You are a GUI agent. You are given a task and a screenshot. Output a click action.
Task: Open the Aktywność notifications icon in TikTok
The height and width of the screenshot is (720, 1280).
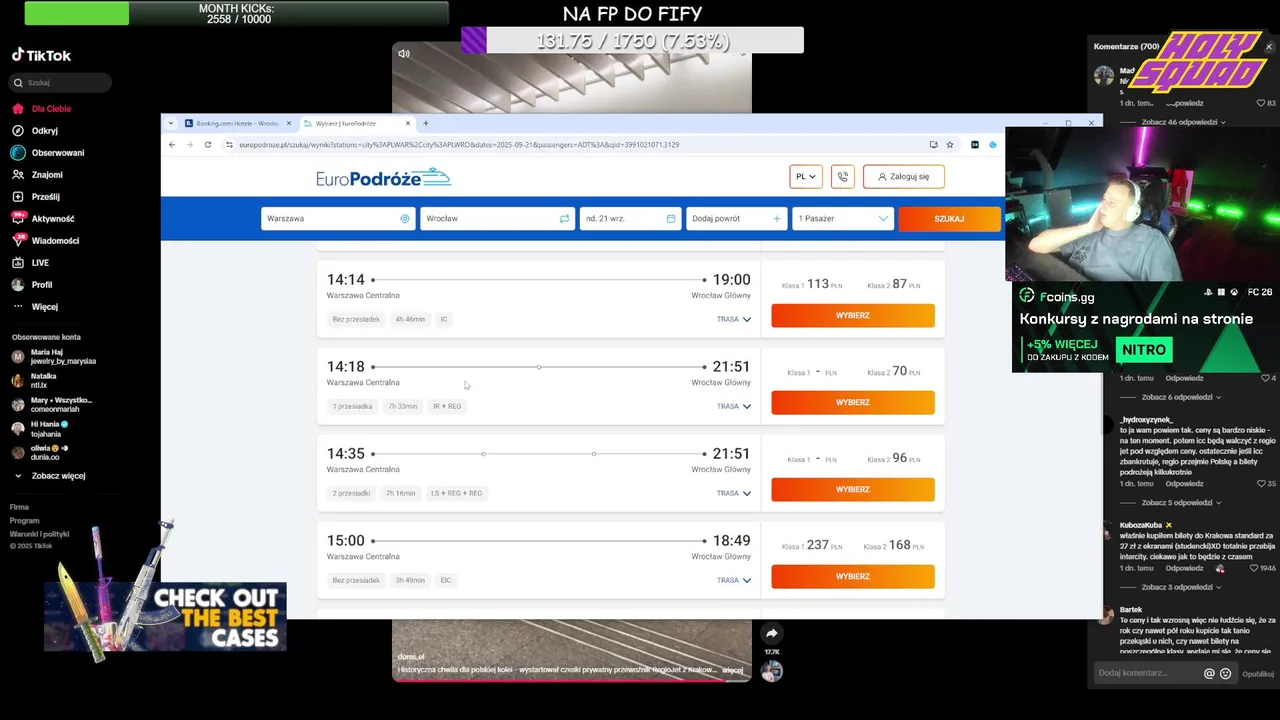tap(18, 218)
